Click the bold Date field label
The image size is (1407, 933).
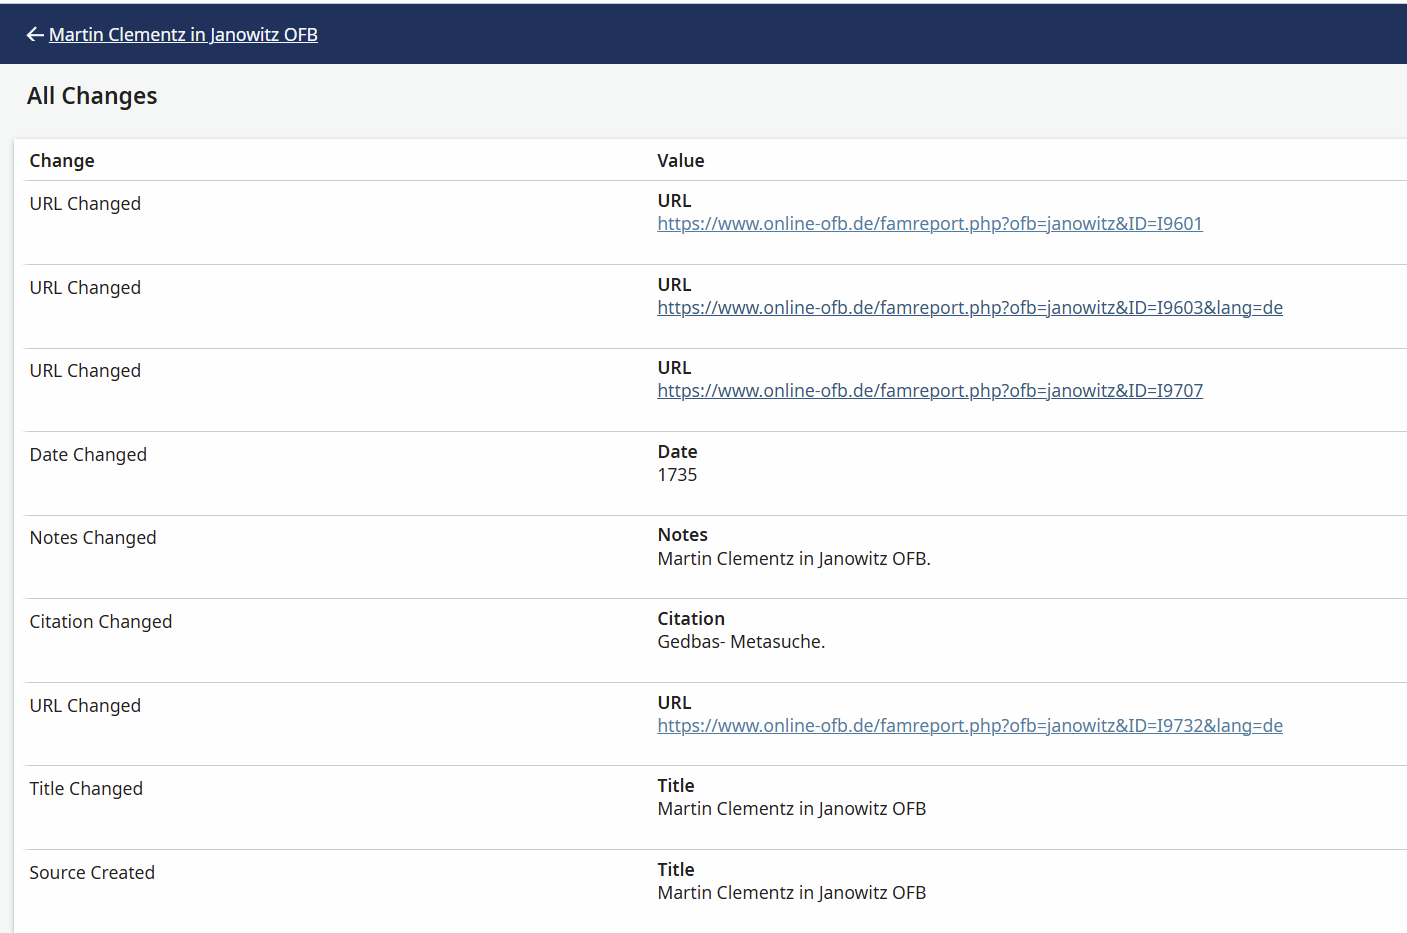[677, 452]
